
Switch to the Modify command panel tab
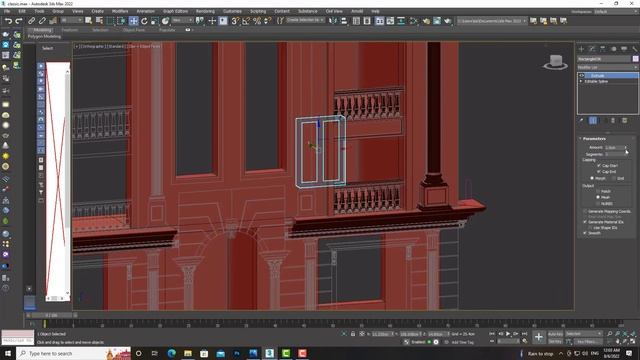[x=592, y=49]
